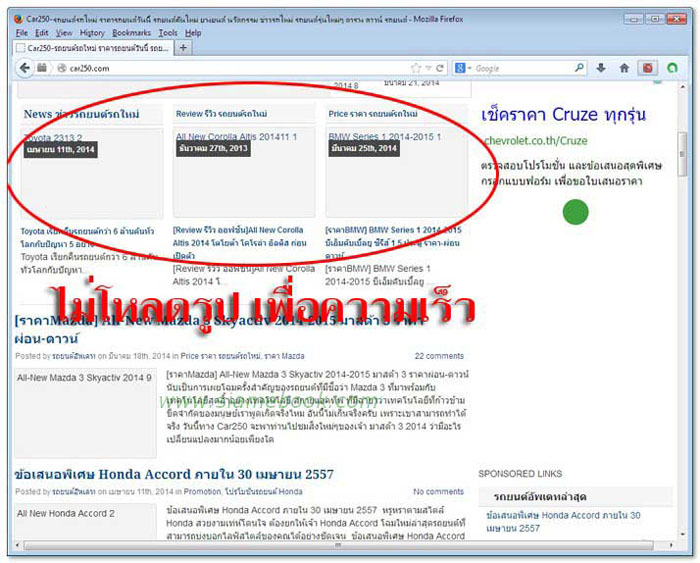This screenshot has height=563, width=700.
Task: Click the vertical scrollbar thumb
Action: pos(683,154)
